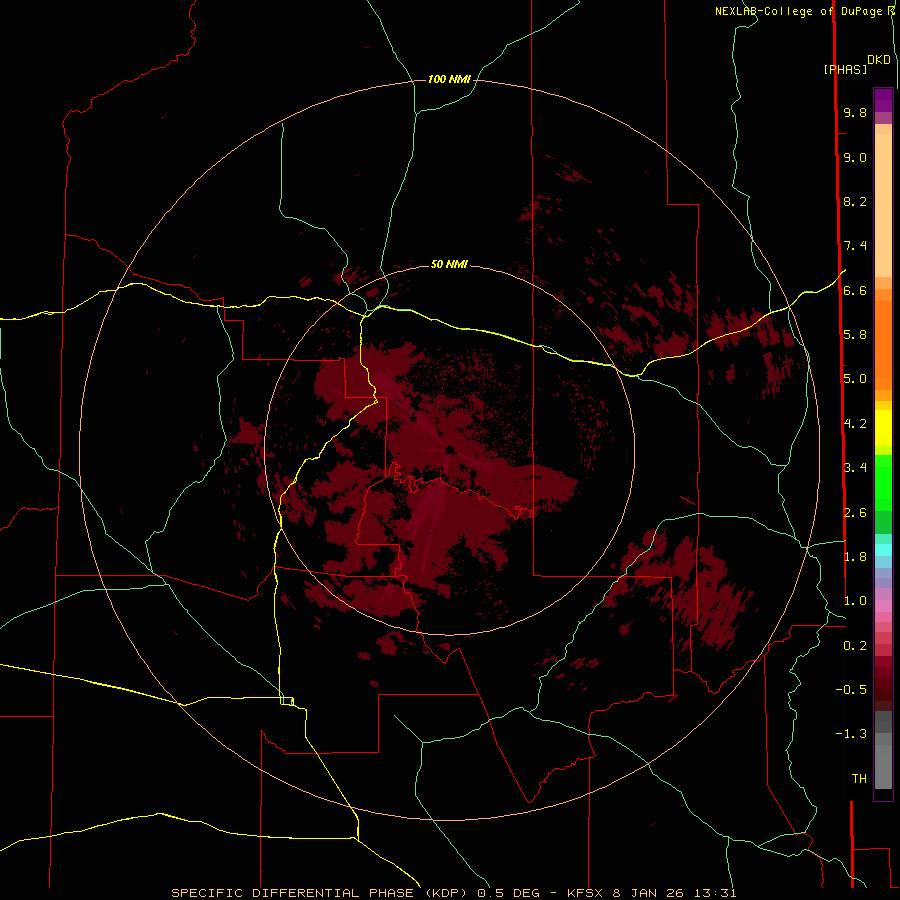Click the KFSX station identifier in the caption

tap(585, 893)
